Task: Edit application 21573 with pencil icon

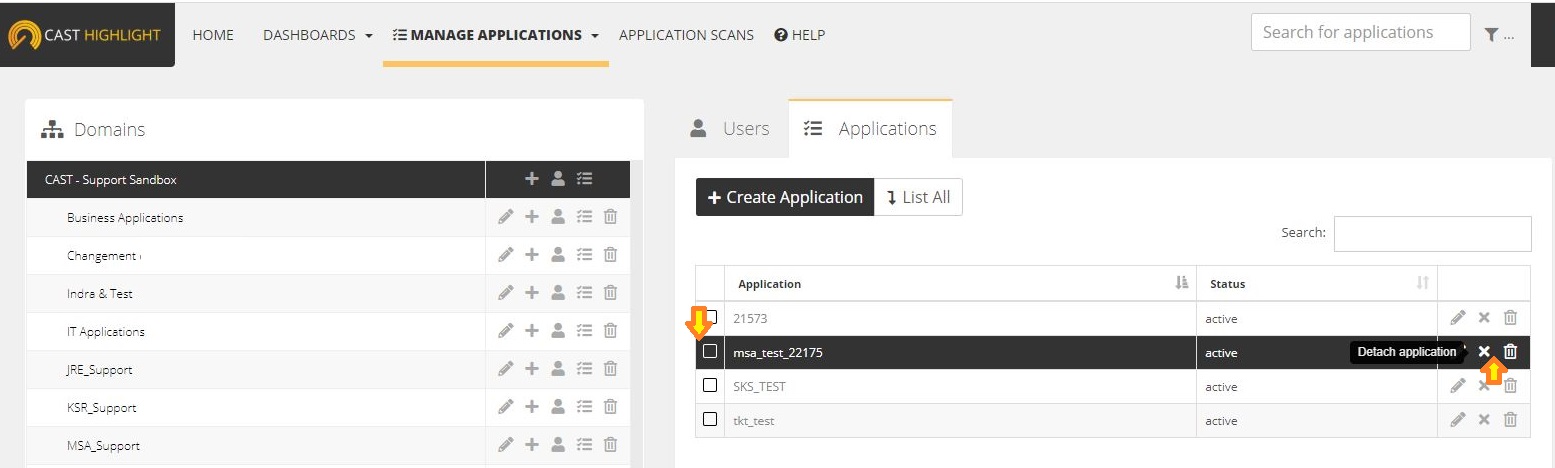Action: 1458,318
